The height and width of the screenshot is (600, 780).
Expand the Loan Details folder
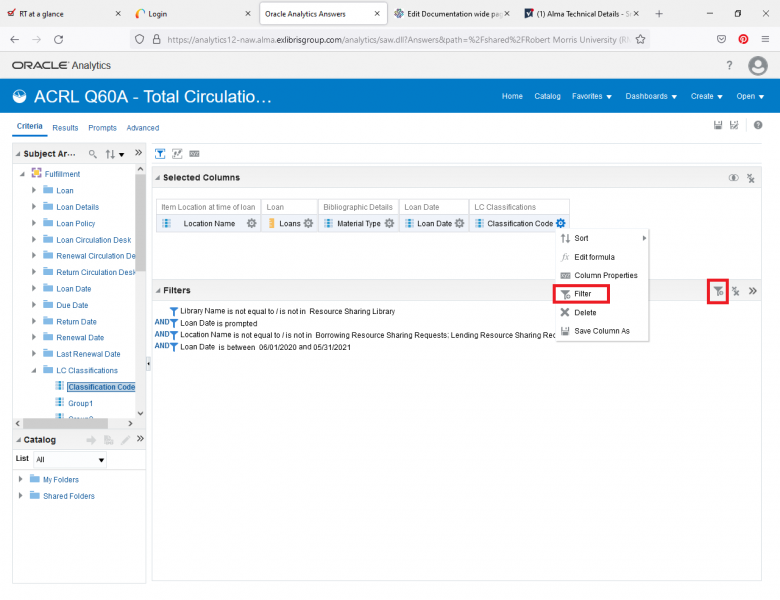34,206
